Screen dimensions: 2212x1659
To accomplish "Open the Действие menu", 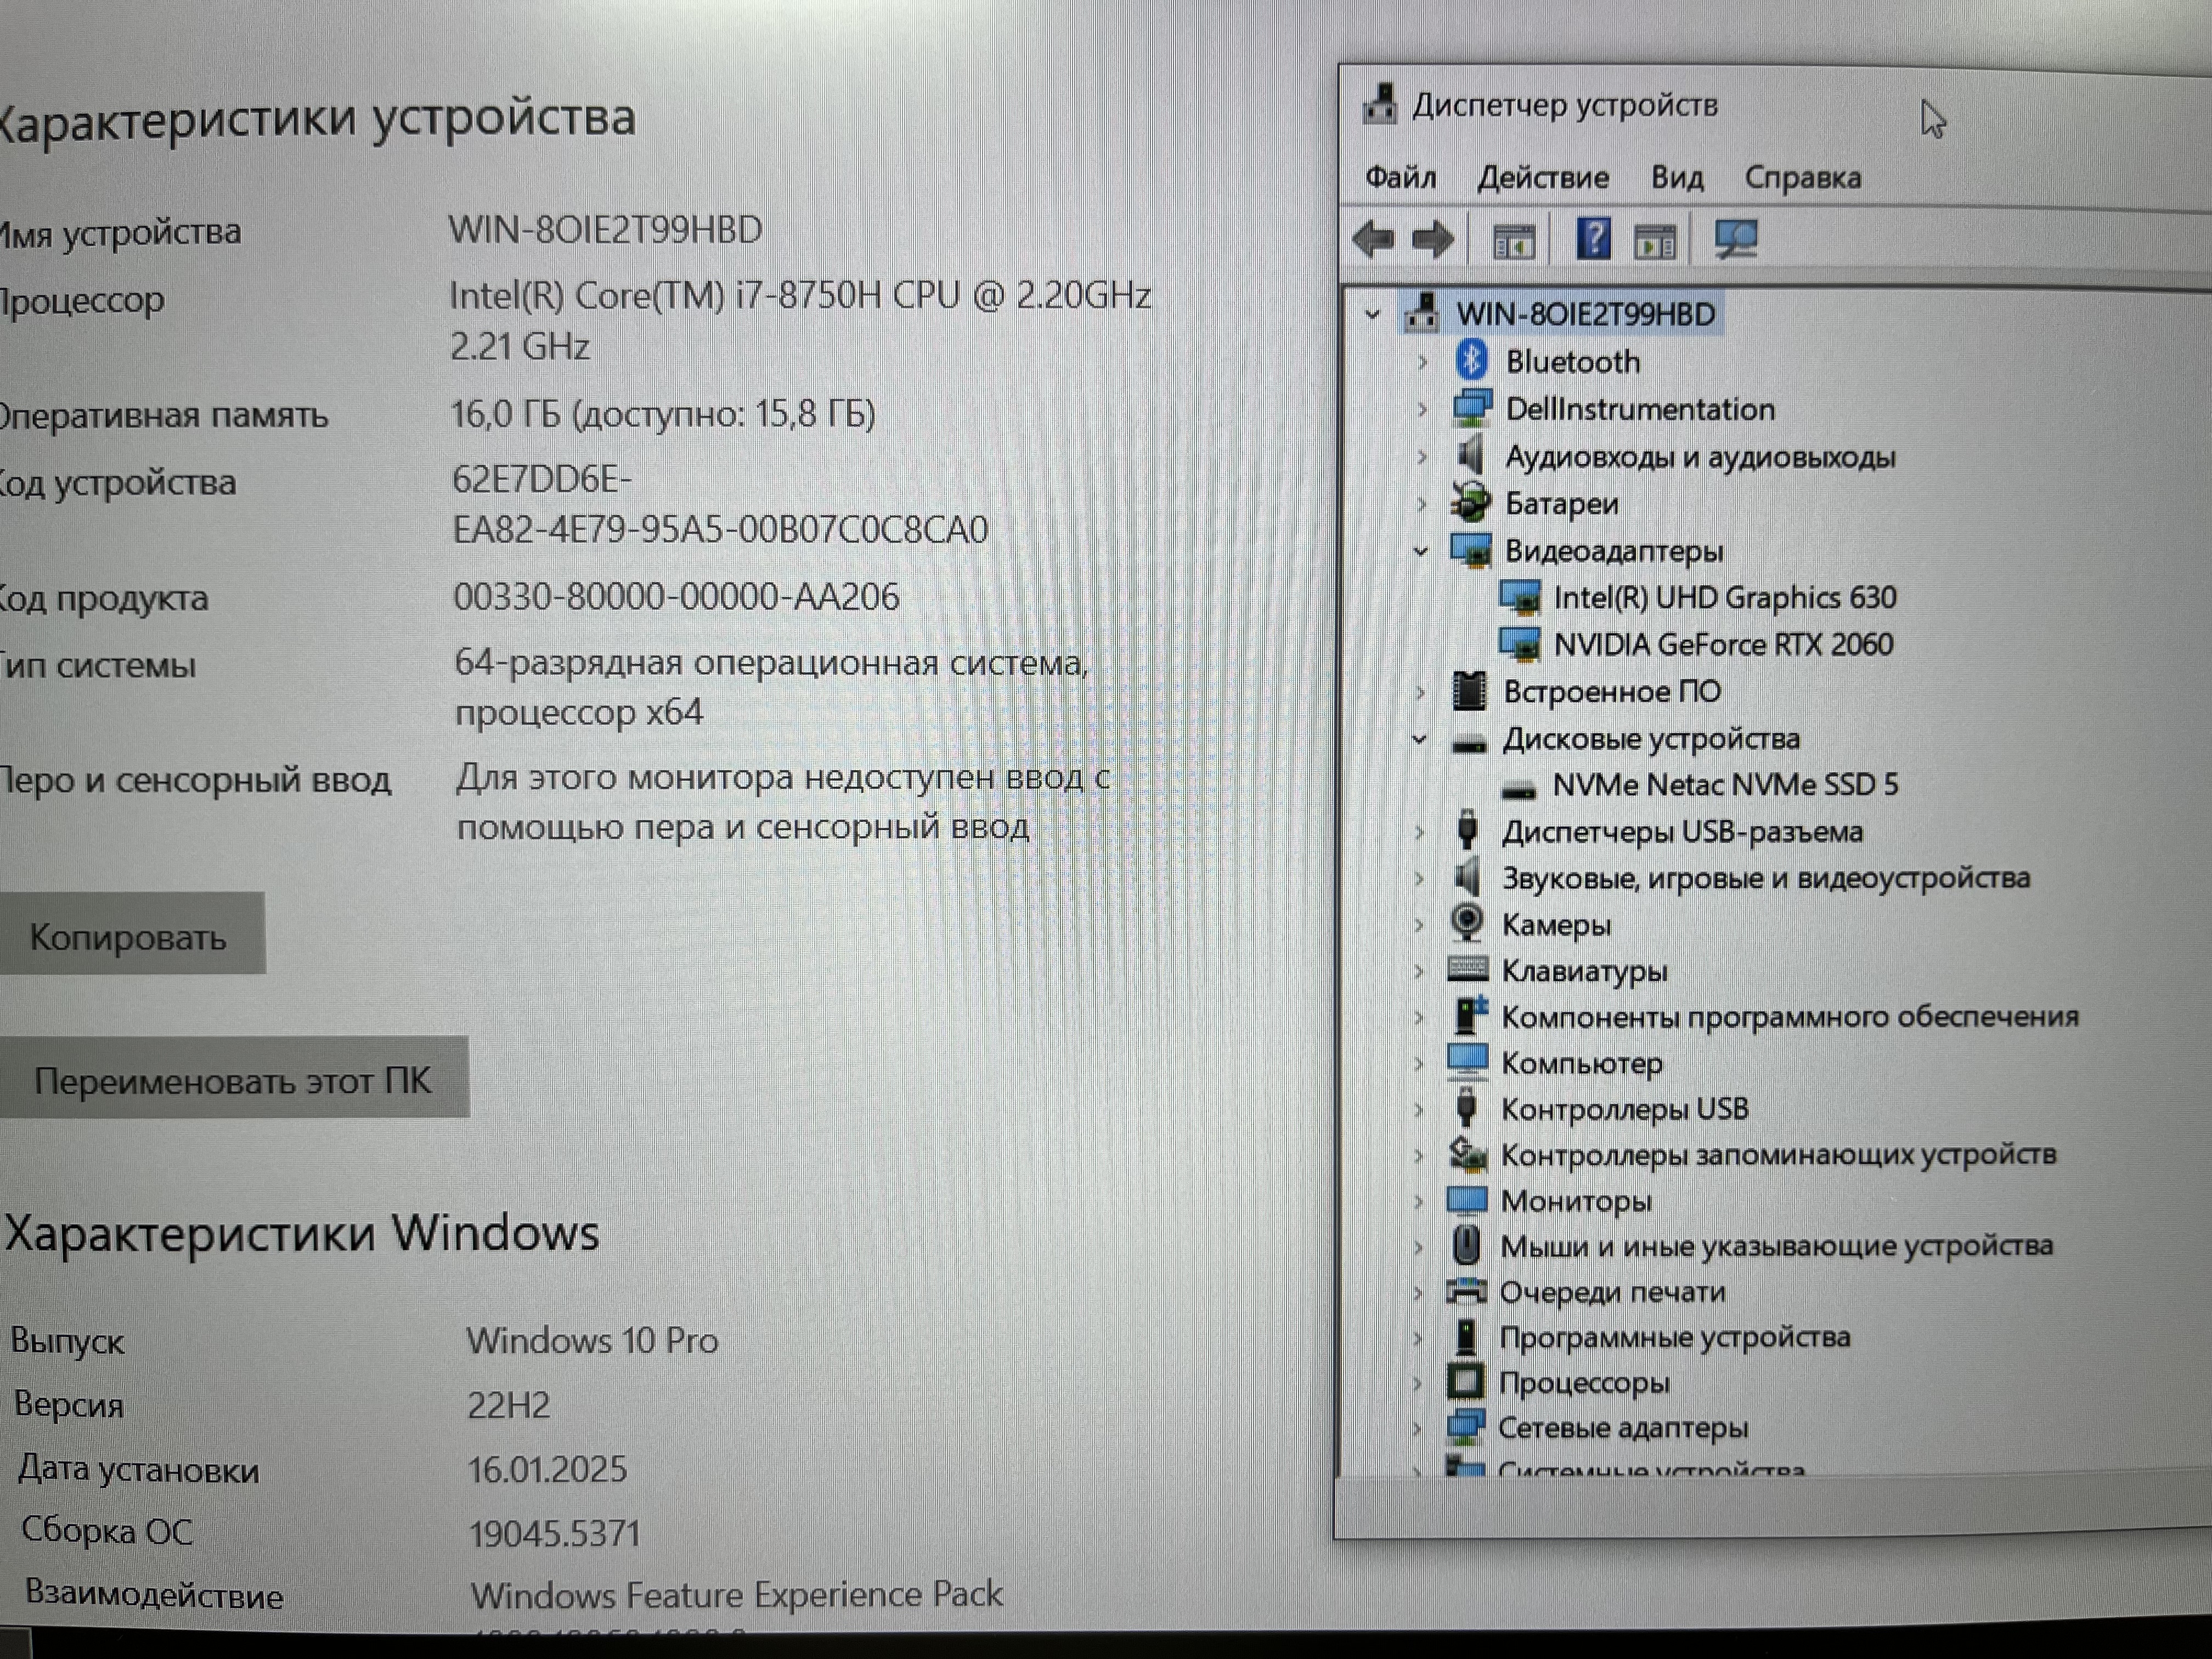I will point(1543,178).
